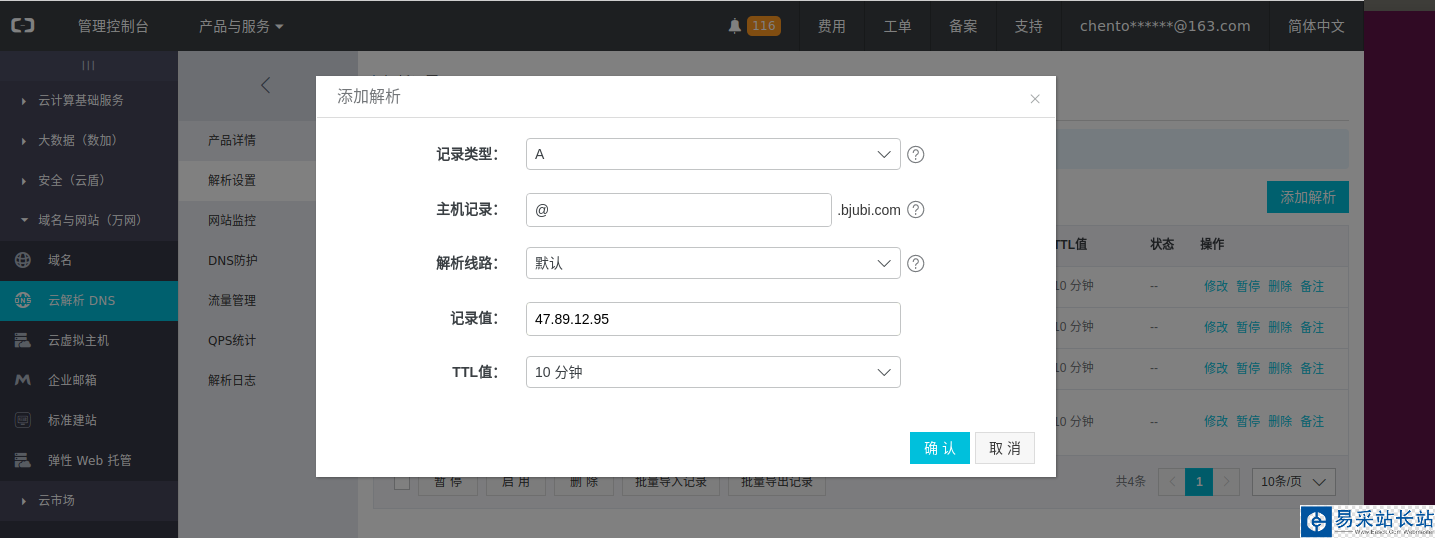Screen dimensions: 1435x538
Task: Click the Aliyun logo icon
Action: 23,26
